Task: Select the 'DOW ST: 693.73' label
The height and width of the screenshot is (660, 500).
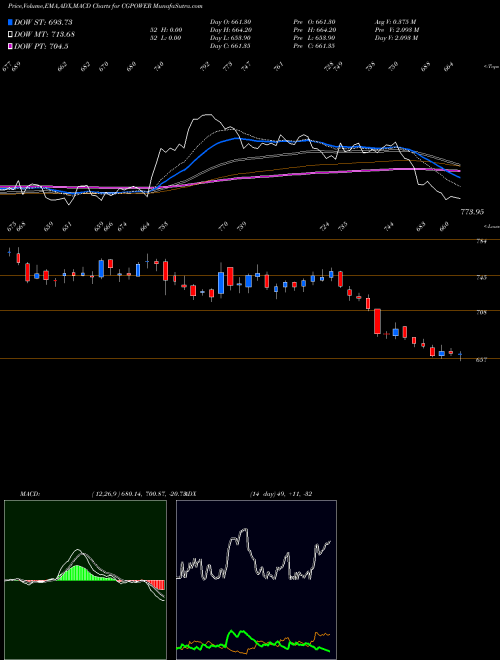Action: [43, 22]
